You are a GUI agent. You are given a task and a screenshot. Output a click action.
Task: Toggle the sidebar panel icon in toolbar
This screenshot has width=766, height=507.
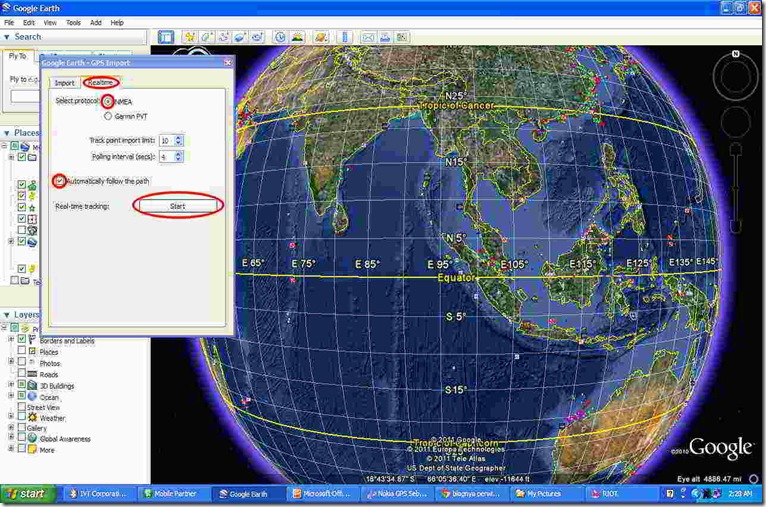[166, 37]
